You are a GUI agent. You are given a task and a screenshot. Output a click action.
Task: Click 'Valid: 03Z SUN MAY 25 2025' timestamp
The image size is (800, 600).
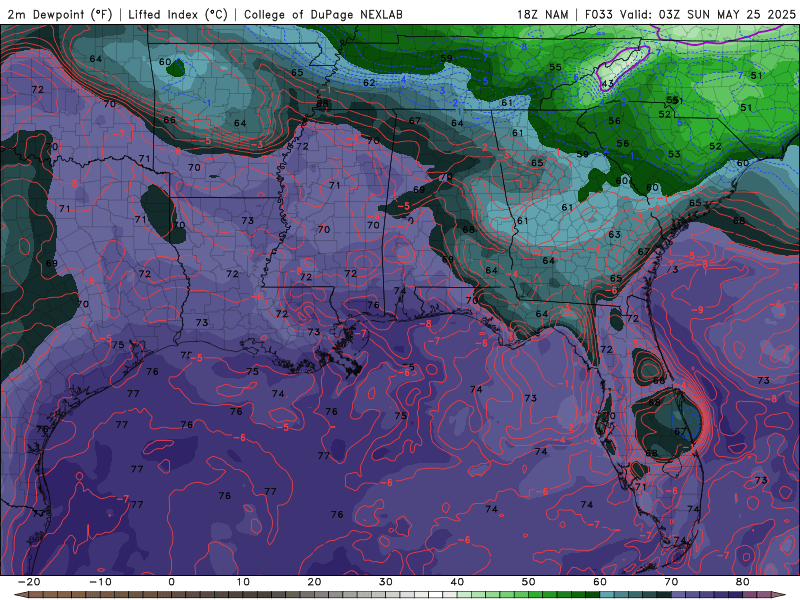click(708, 14)
